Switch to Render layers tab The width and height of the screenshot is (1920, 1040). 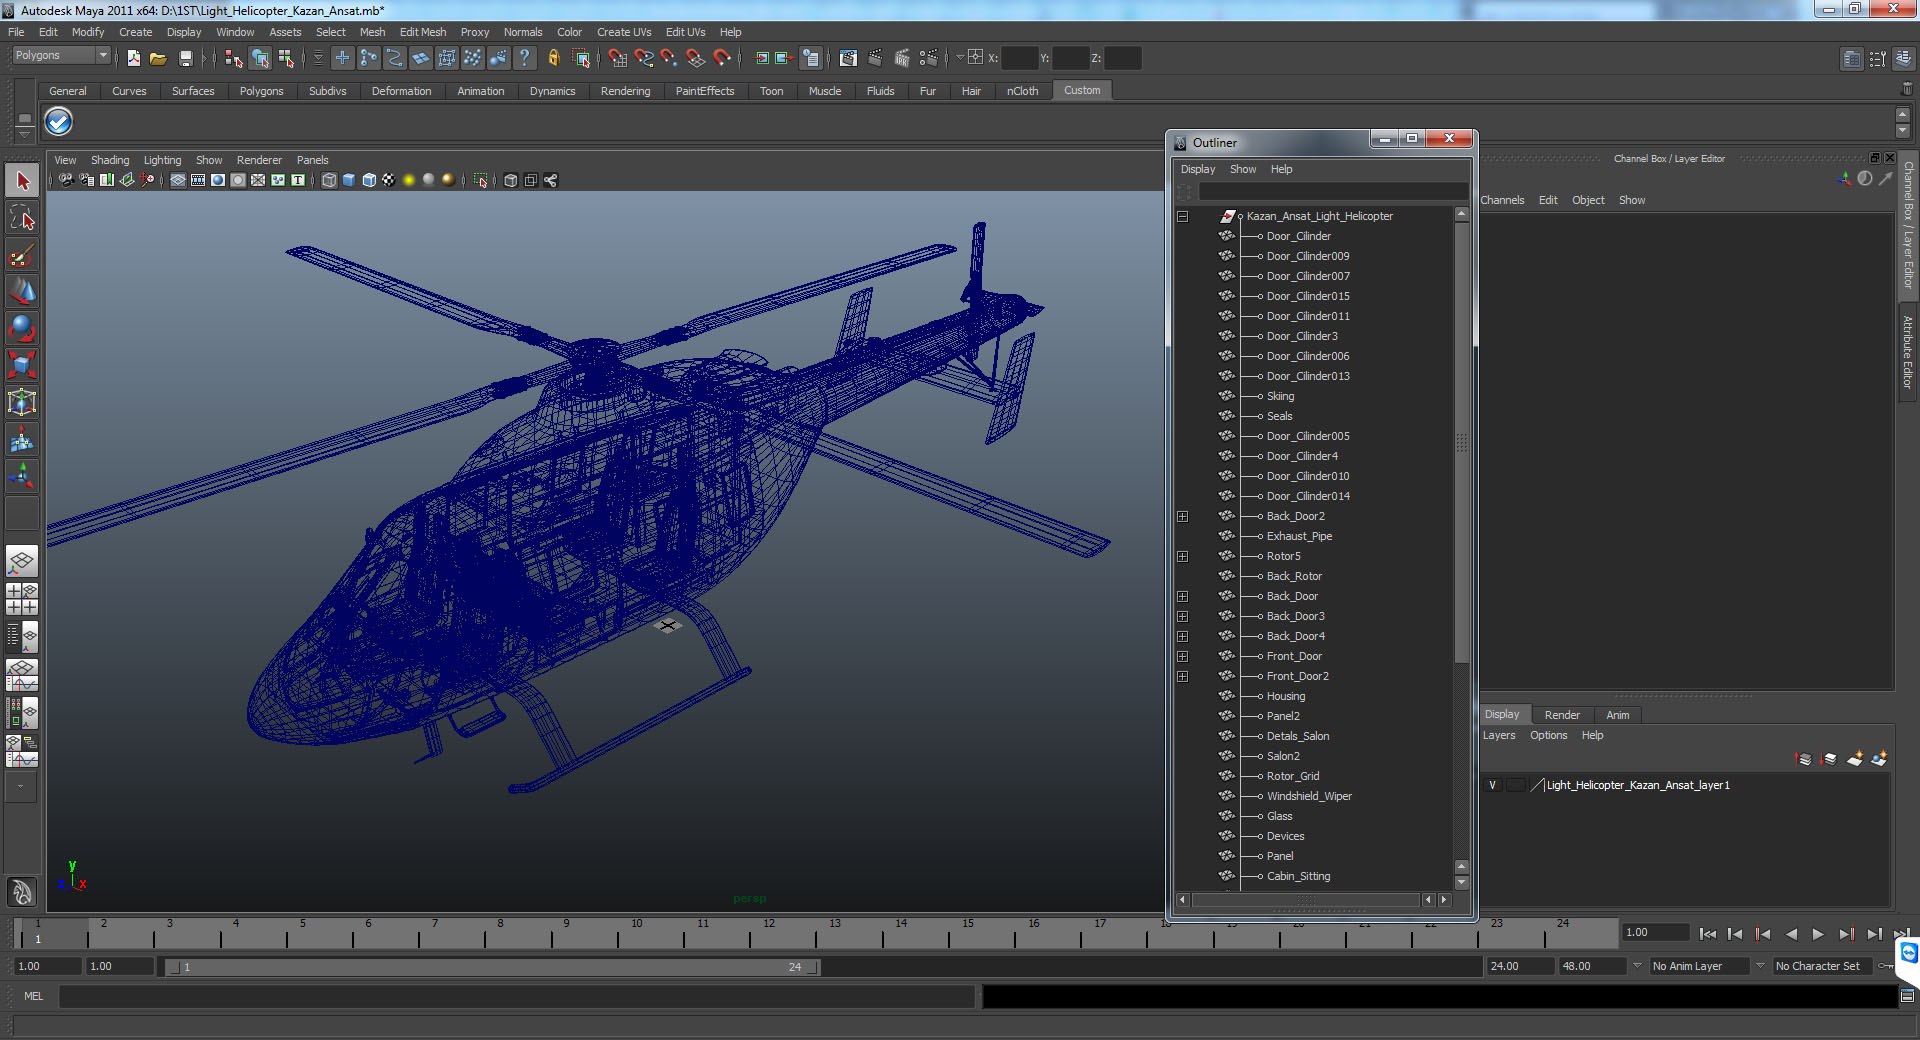point(1562,715)
